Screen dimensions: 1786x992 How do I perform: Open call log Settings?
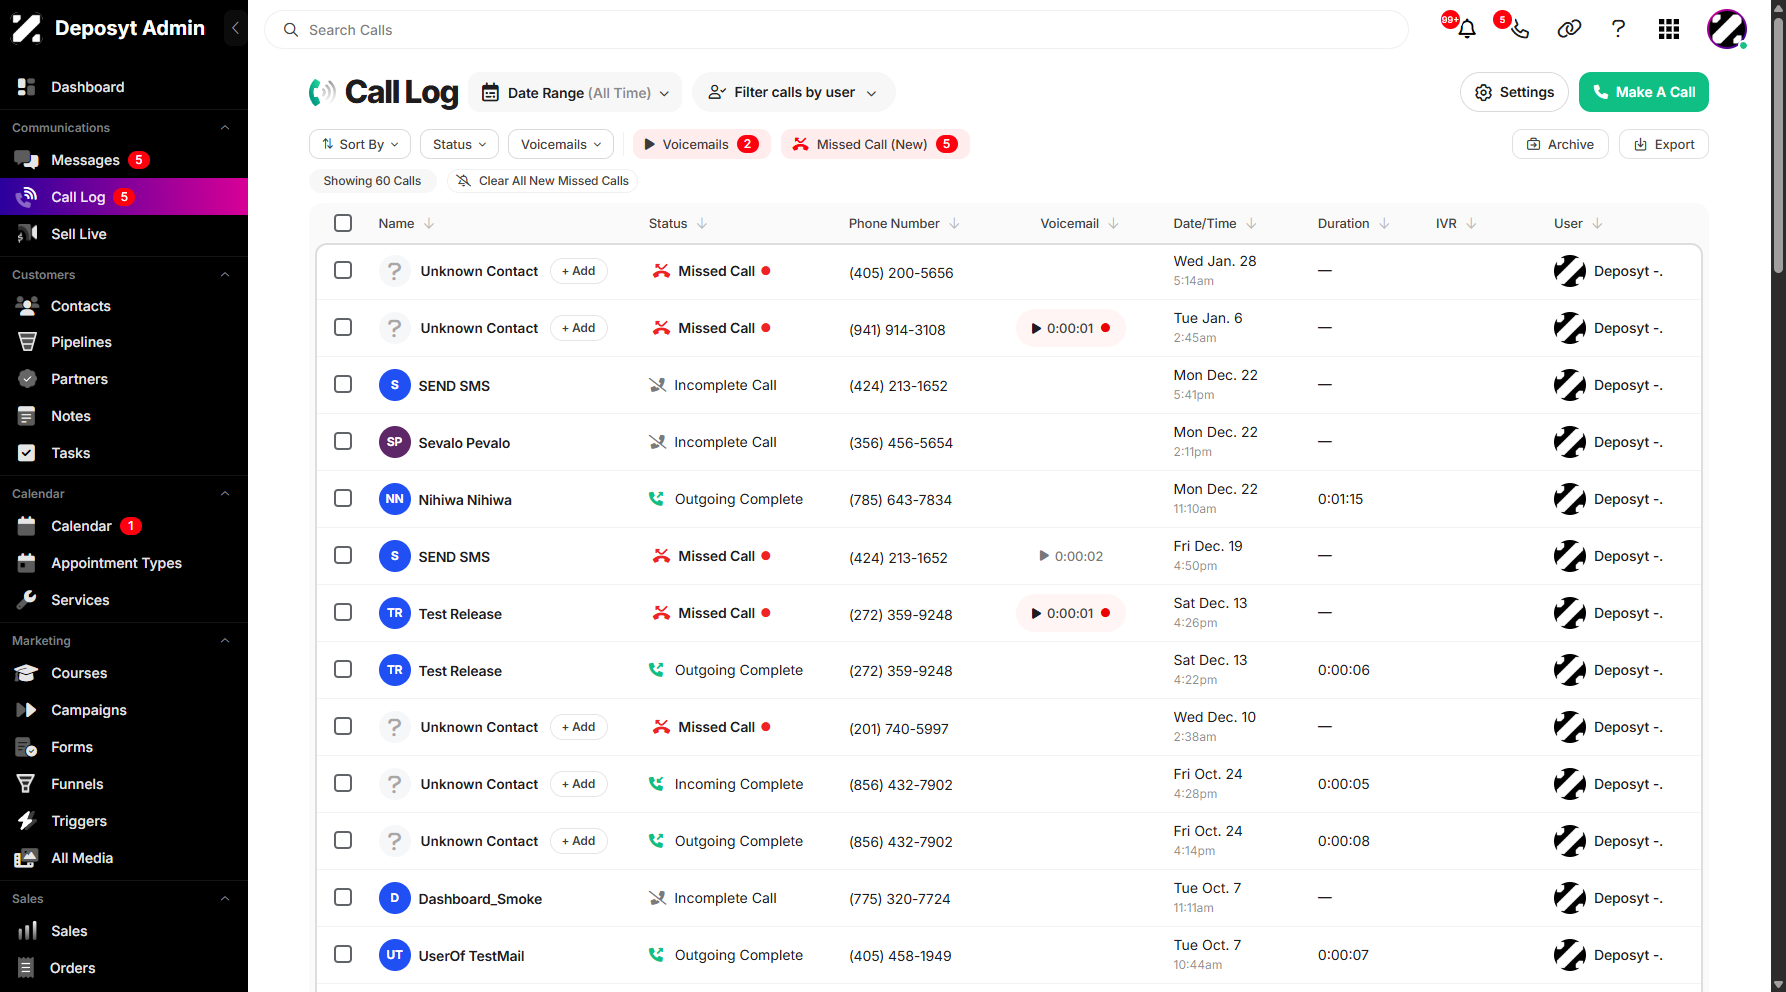(x=1514, y=92)
